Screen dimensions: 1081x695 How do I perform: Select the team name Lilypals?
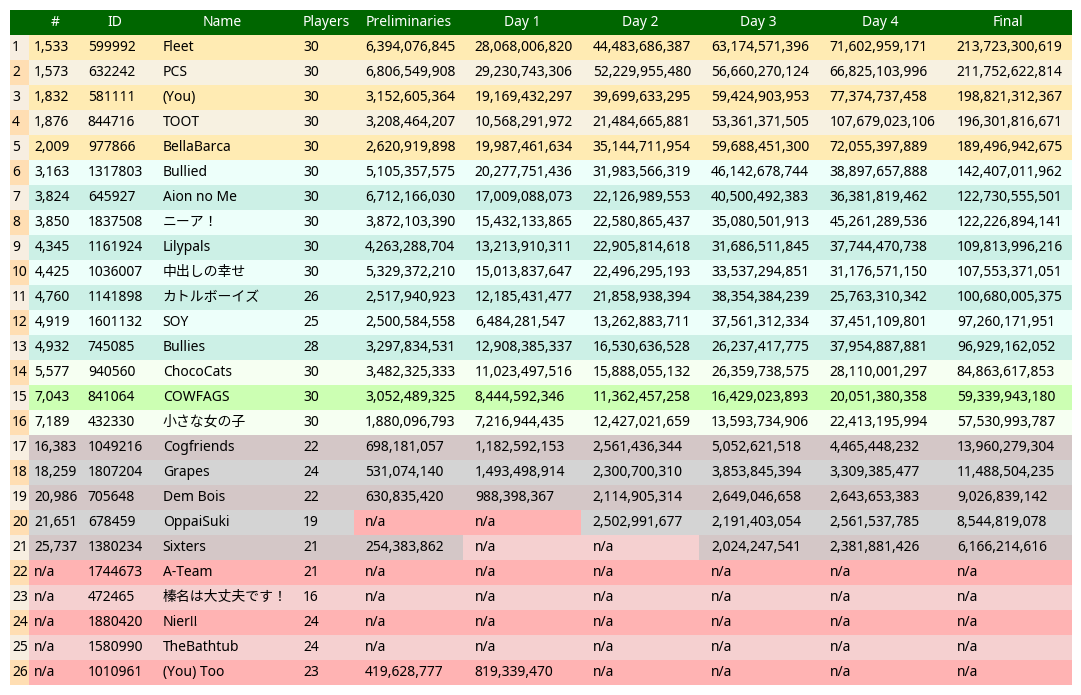[187, 246]
